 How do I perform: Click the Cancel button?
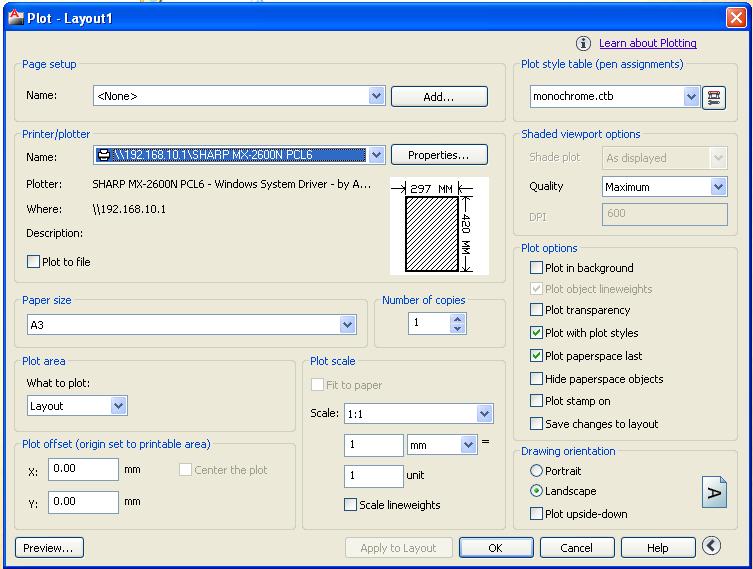pos(577,547)
